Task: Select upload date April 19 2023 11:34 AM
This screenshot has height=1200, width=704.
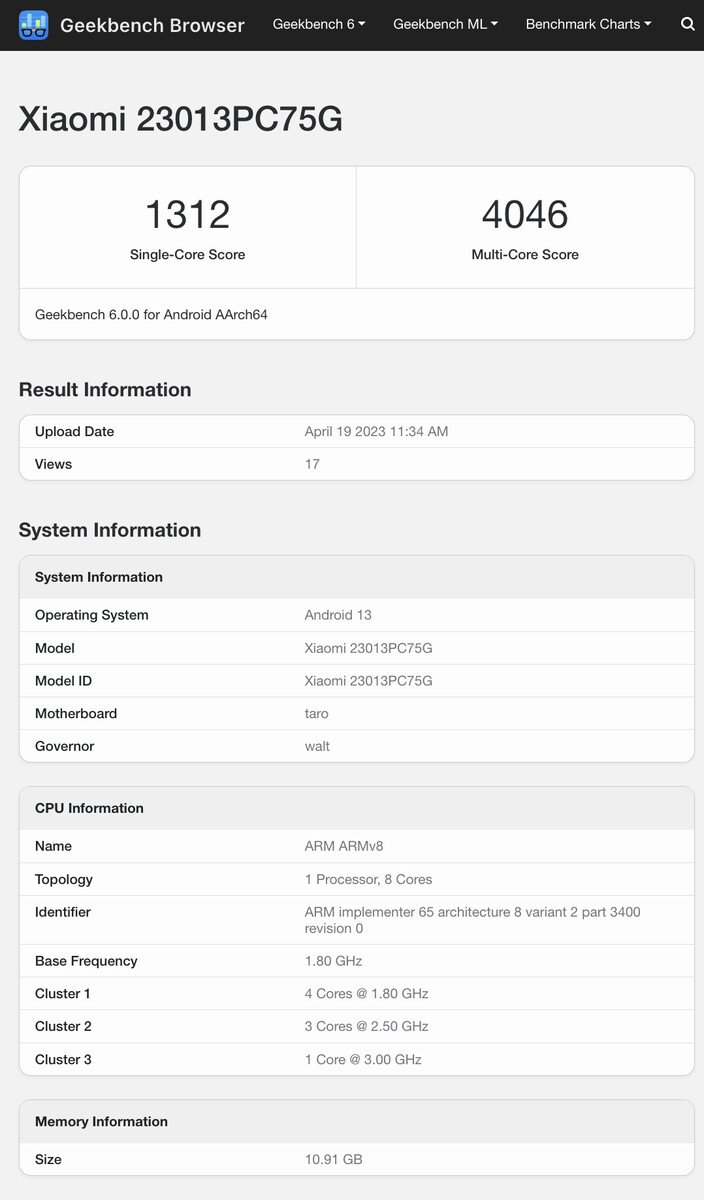Action: 376,432
